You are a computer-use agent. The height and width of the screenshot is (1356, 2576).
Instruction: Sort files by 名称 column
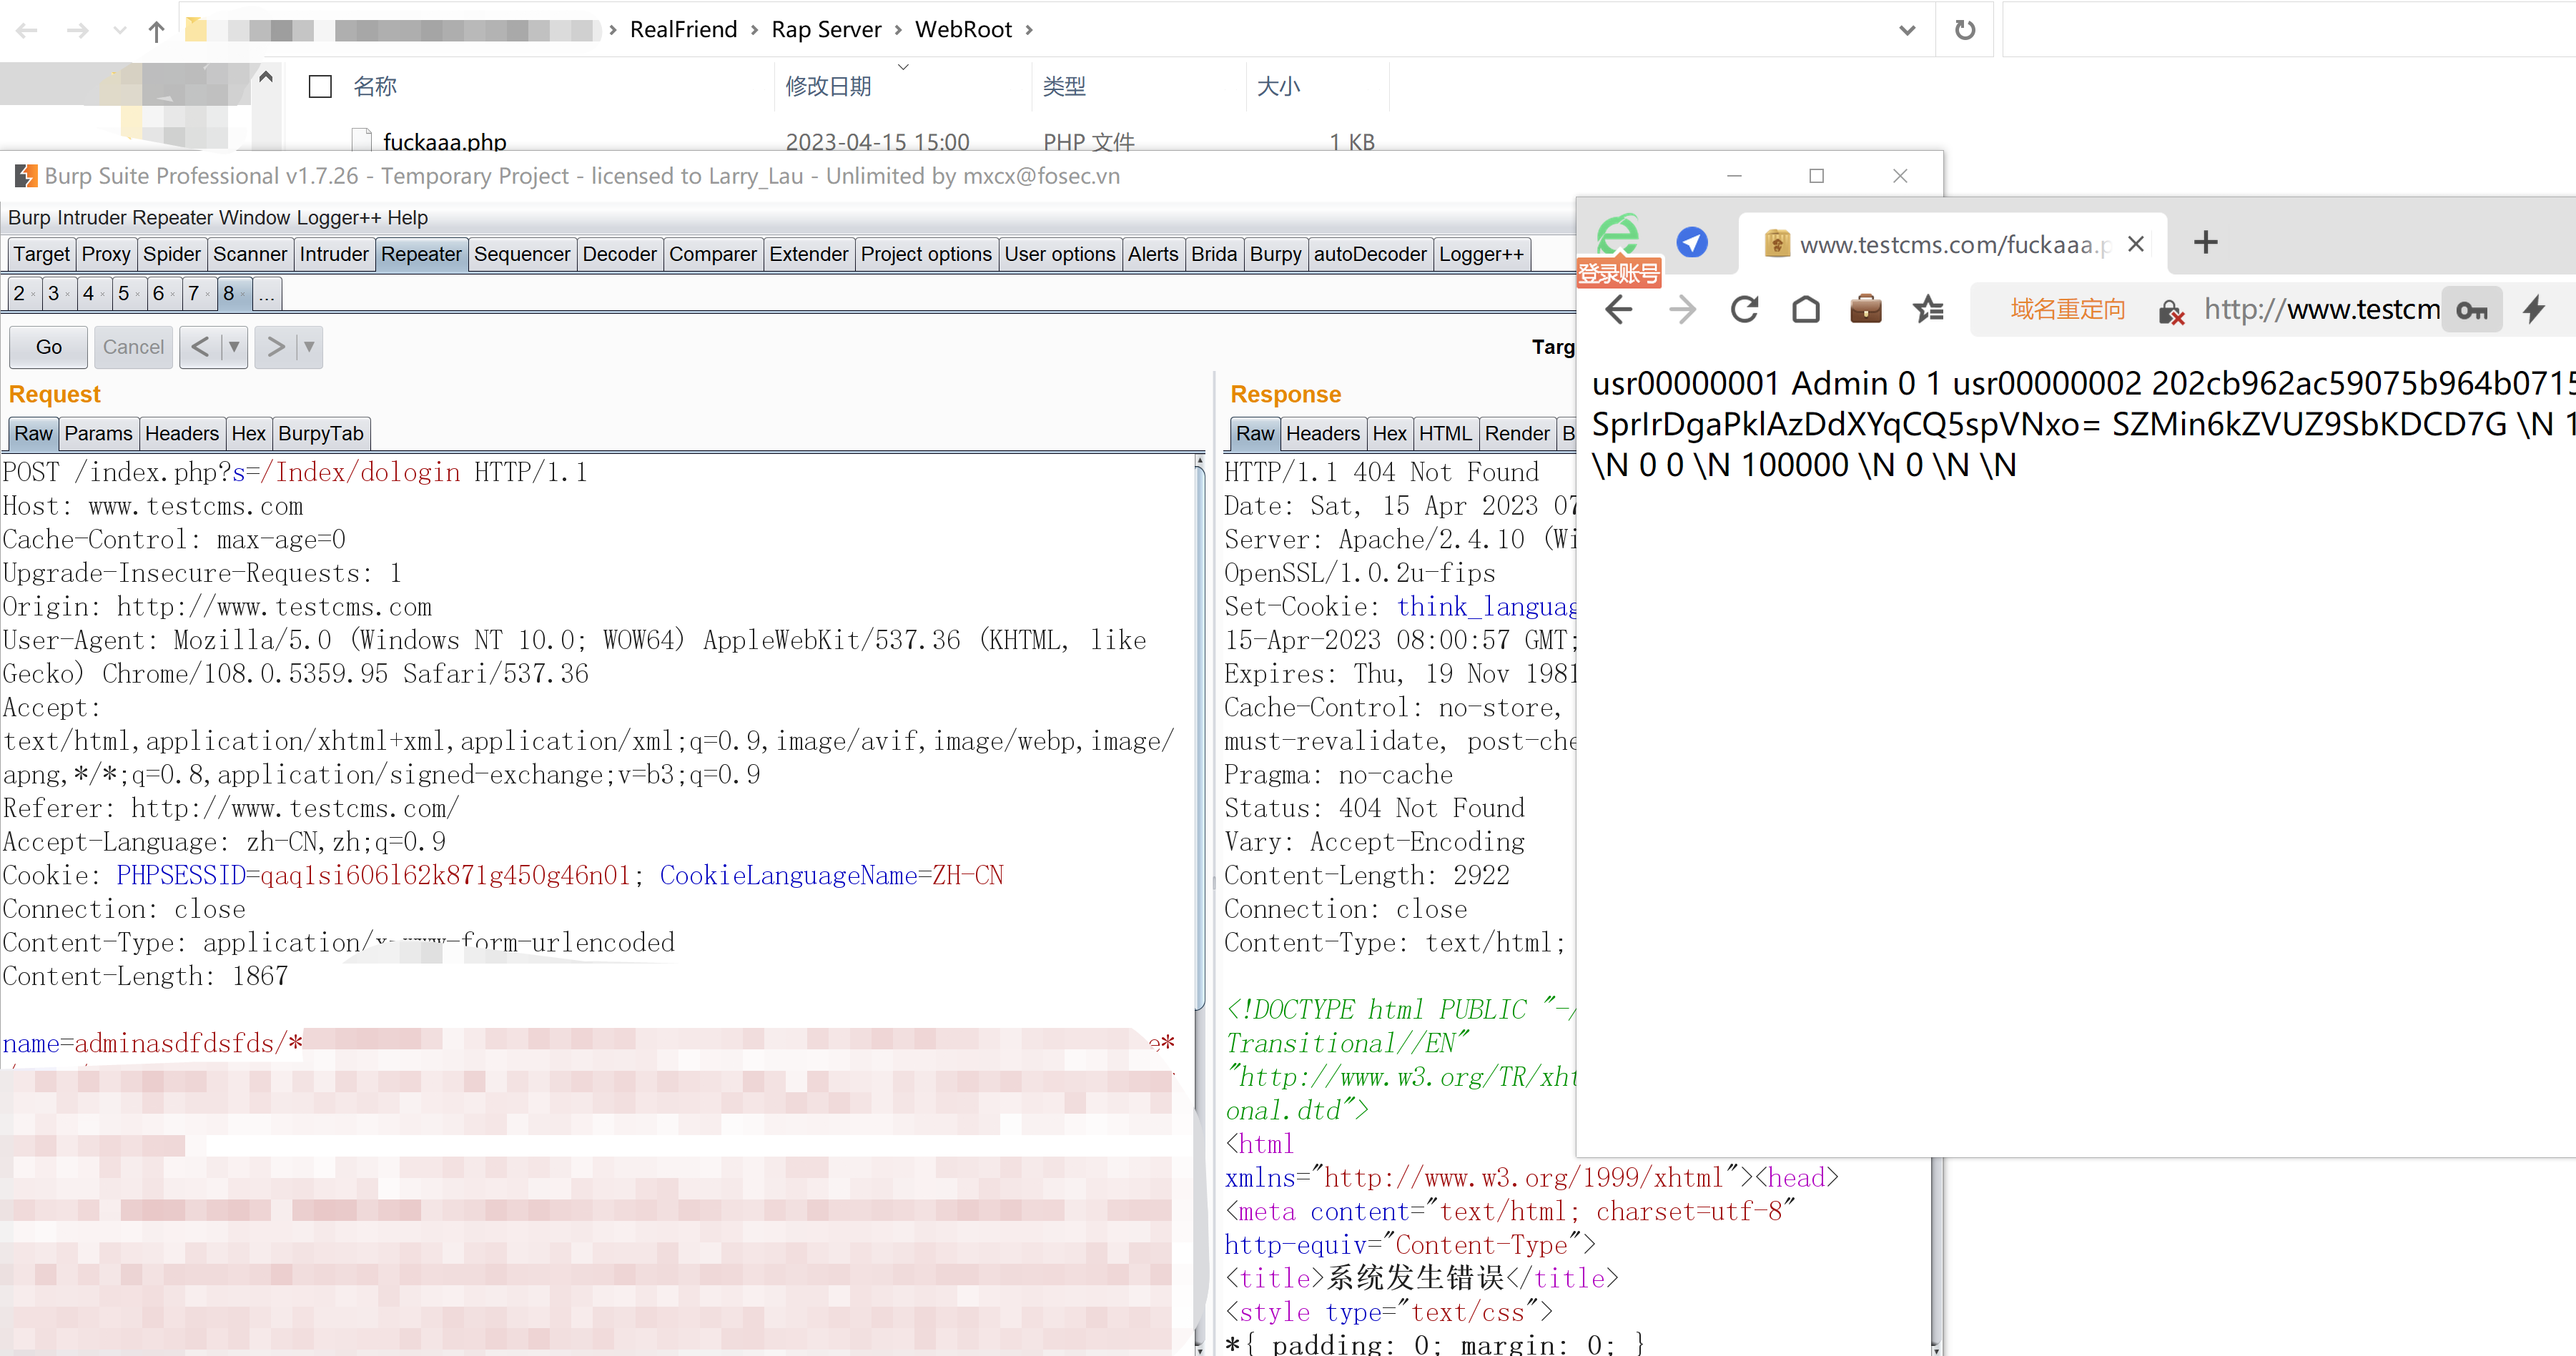pos(375,87)
